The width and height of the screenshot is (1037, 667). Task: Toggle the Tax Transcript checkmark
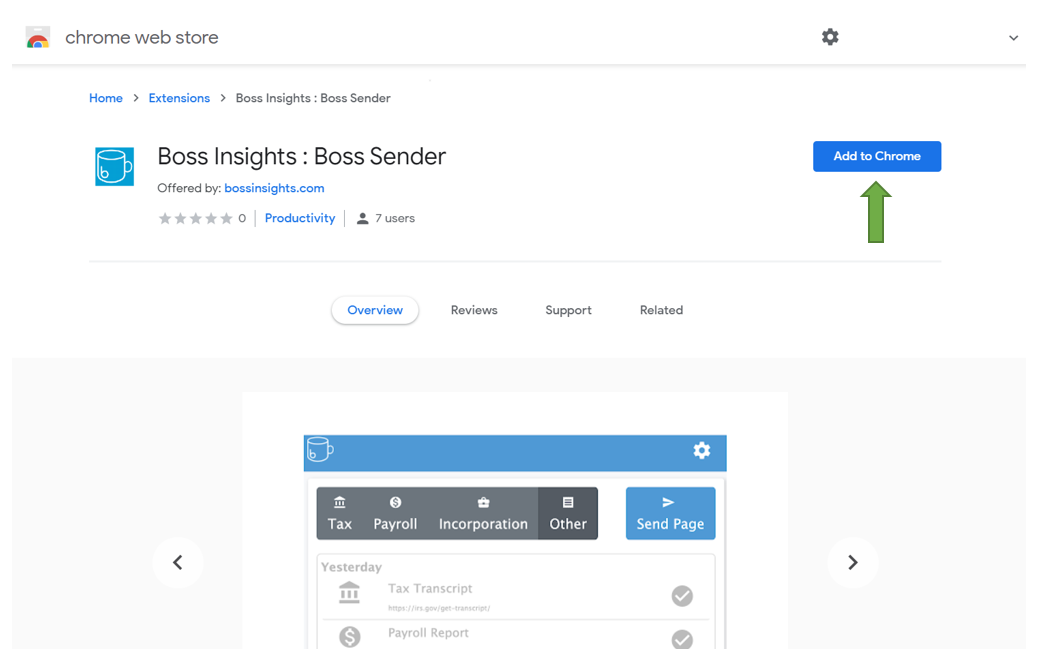682,596
